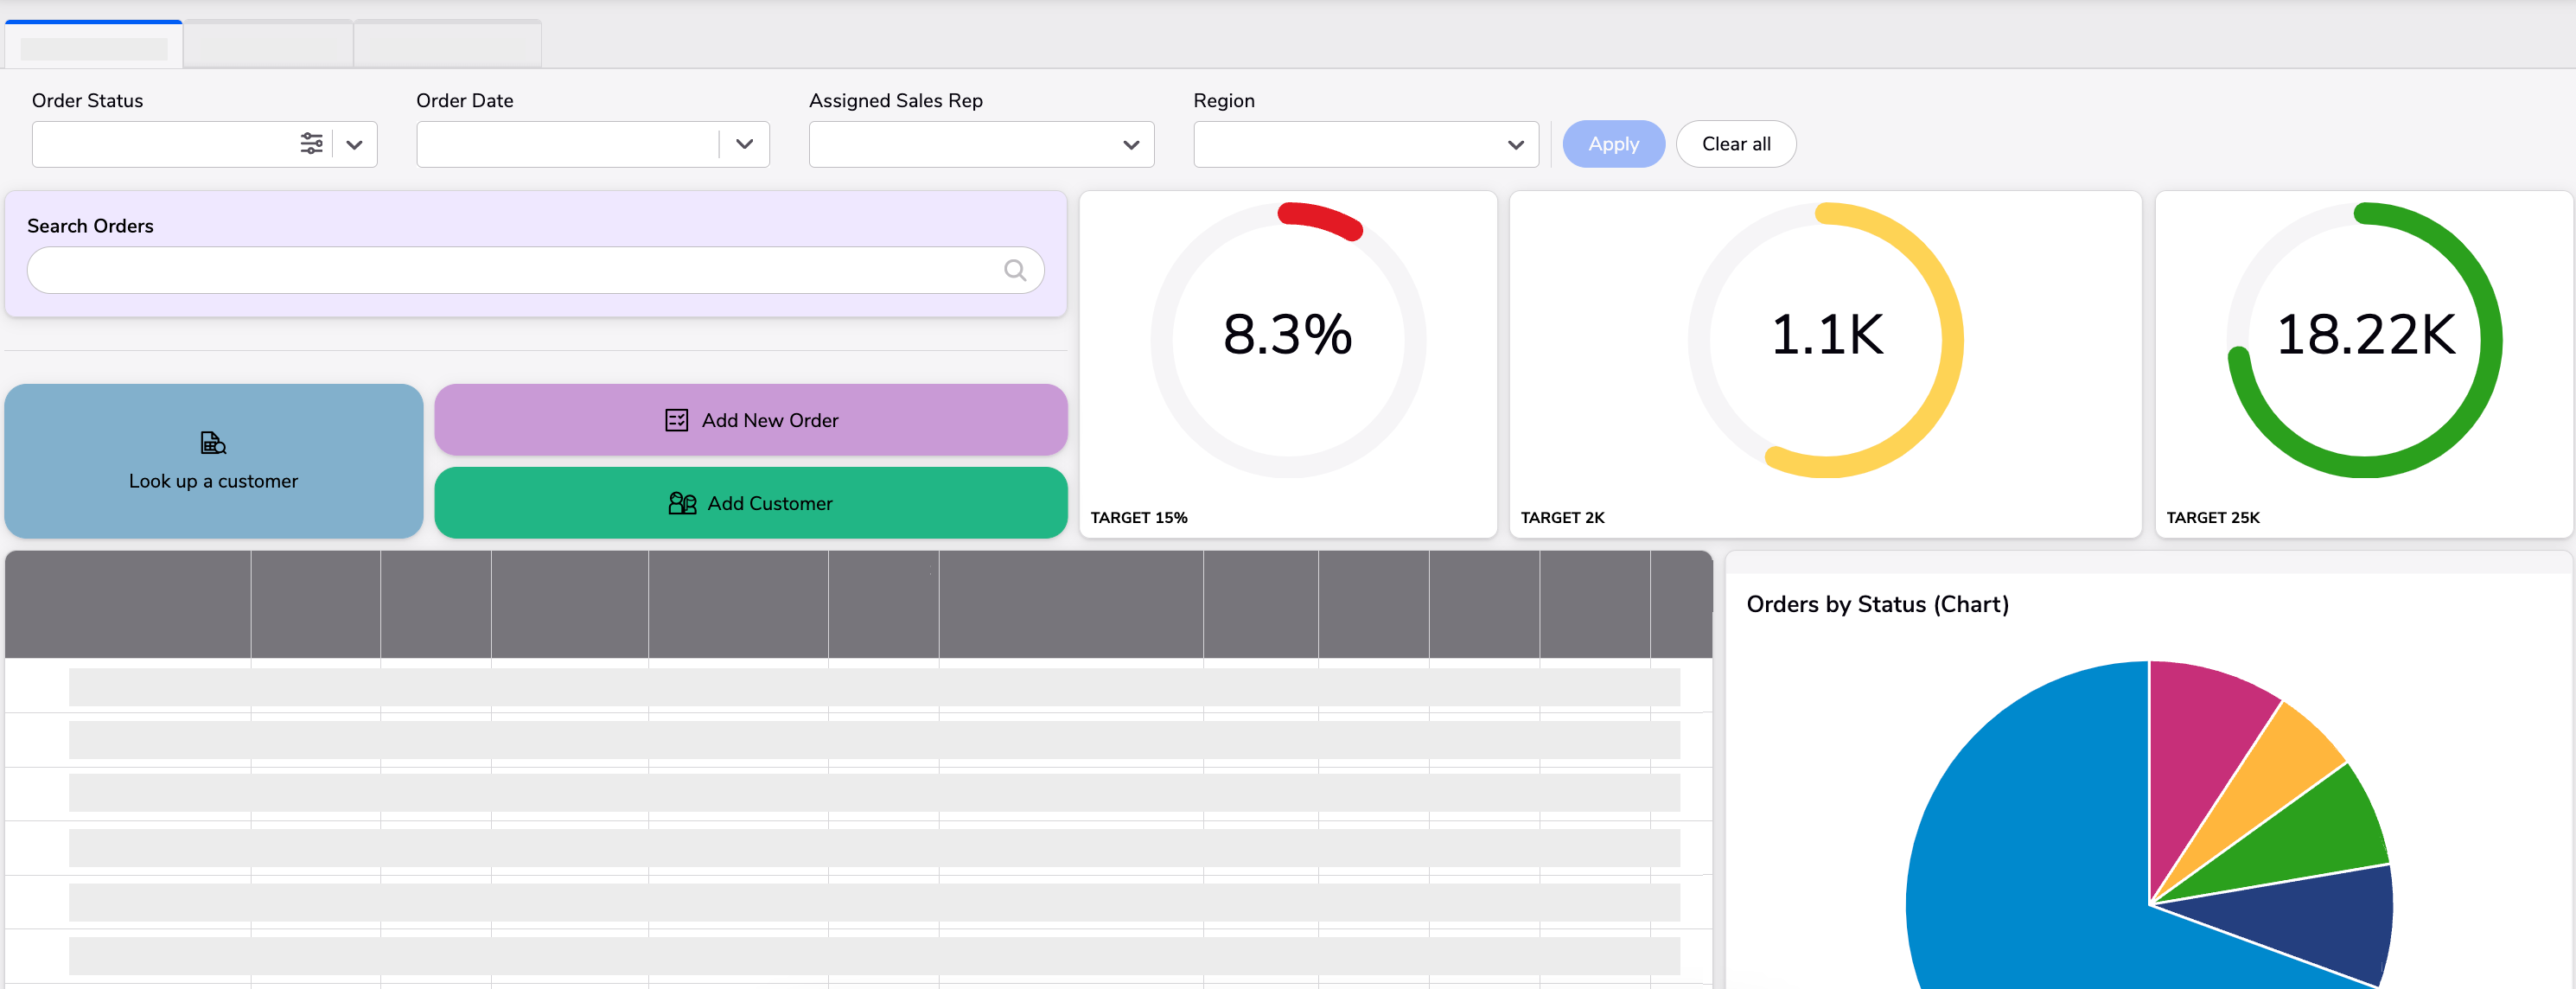Select the active first tab

[94, 45]
